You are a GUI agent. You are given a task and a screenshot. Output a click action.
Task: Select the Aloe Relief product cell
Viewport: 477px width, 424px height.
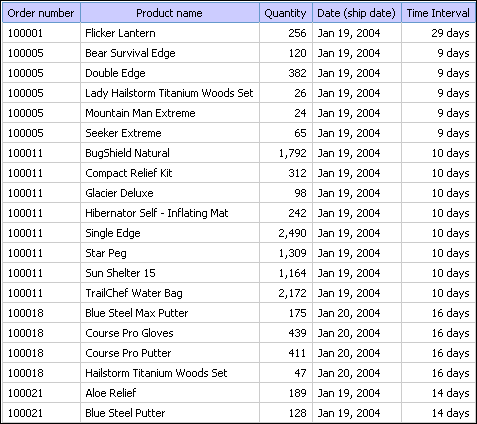tap(170, 393)
